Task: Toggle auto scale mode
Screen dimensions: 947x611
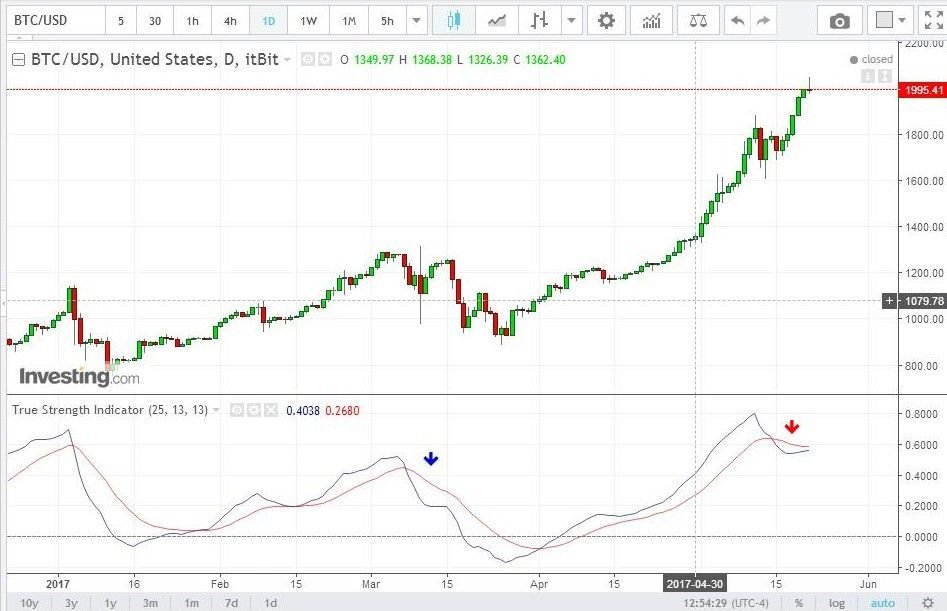Action: [882, 603]
